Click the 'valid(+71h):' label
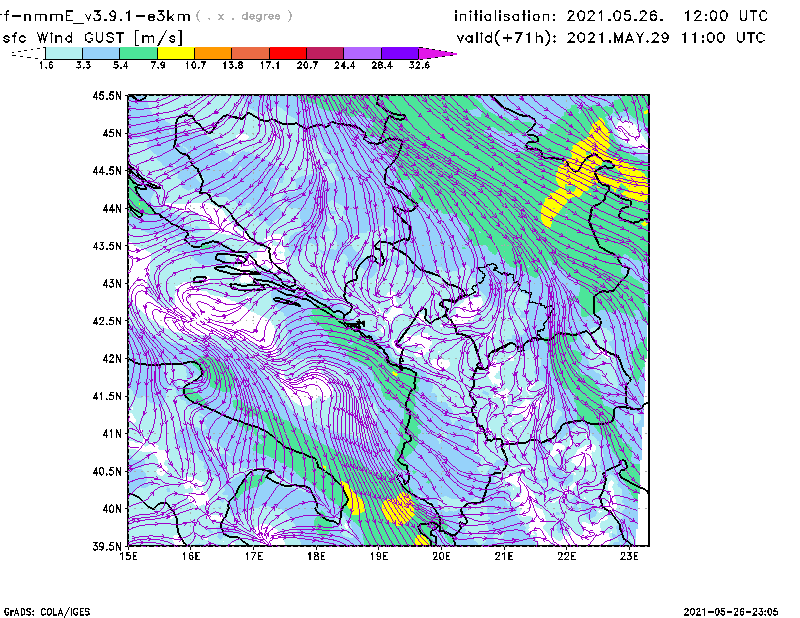 pos(507,38)
